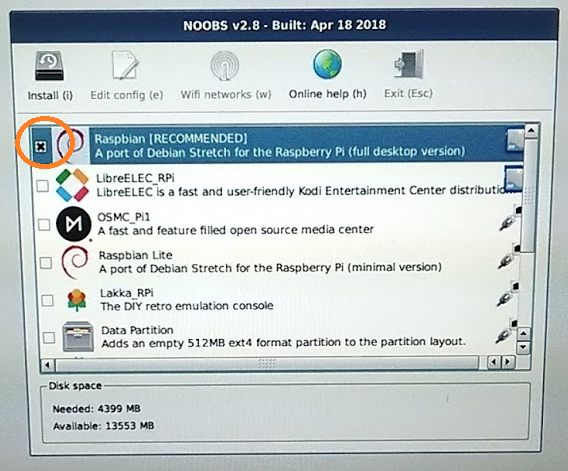568x471 pixels.
Task: Click the OS list scroll-down arrow at bottom
Action: pos(523,347)
